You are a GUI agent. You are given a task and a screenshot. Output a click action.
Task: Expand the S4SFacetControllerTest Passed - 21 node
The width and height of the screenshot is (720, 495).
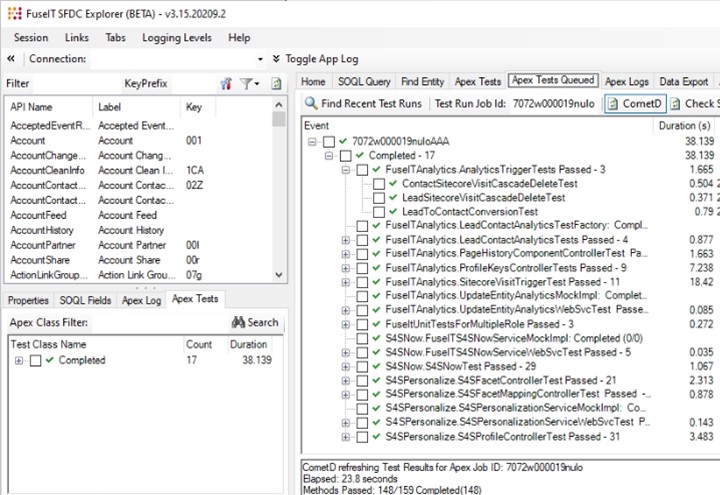[345, 381]
